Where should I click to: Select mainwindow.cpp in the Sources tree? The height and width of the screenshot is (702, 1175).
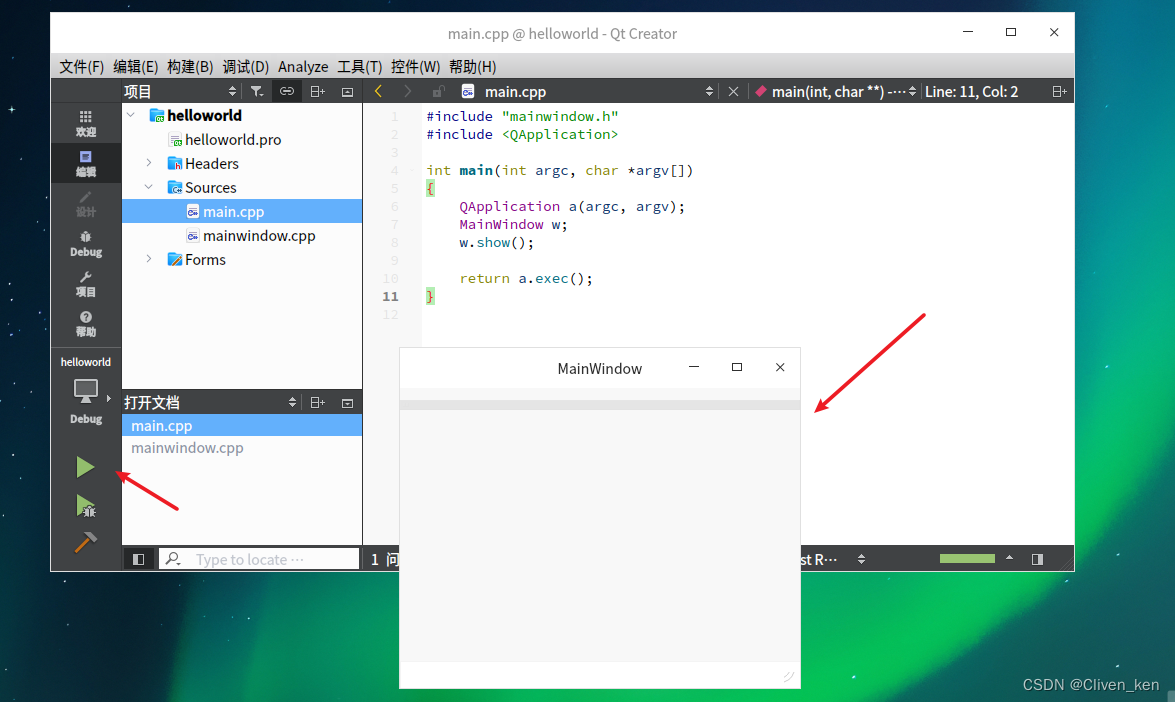259,235
